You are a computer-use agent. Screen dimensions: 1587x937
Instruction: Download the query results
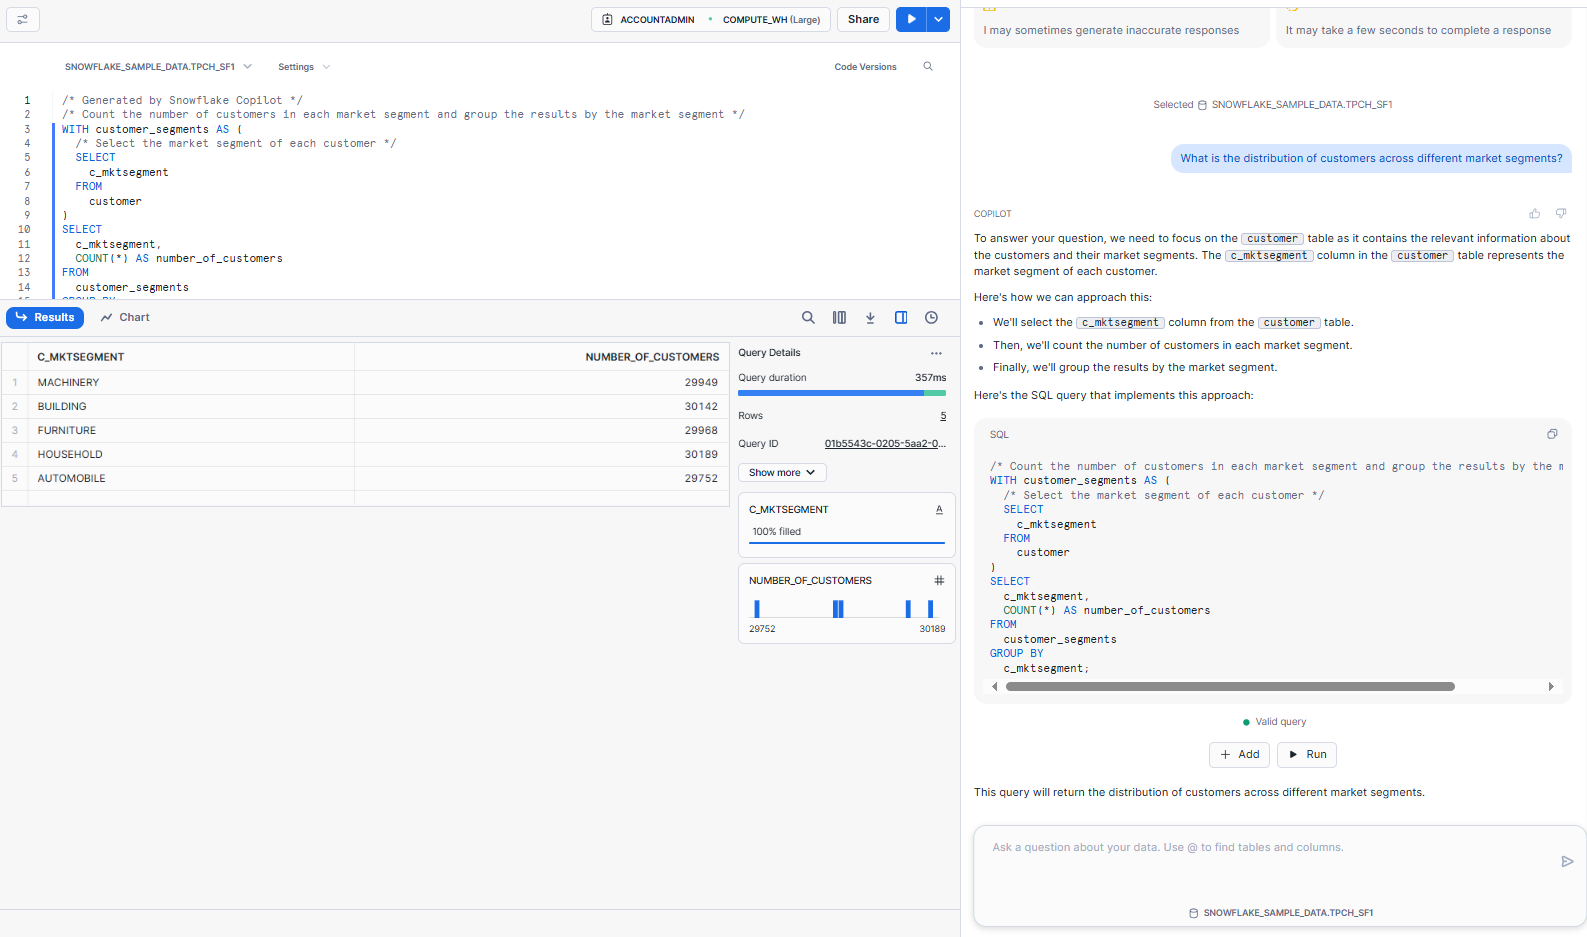click(870, 317)
